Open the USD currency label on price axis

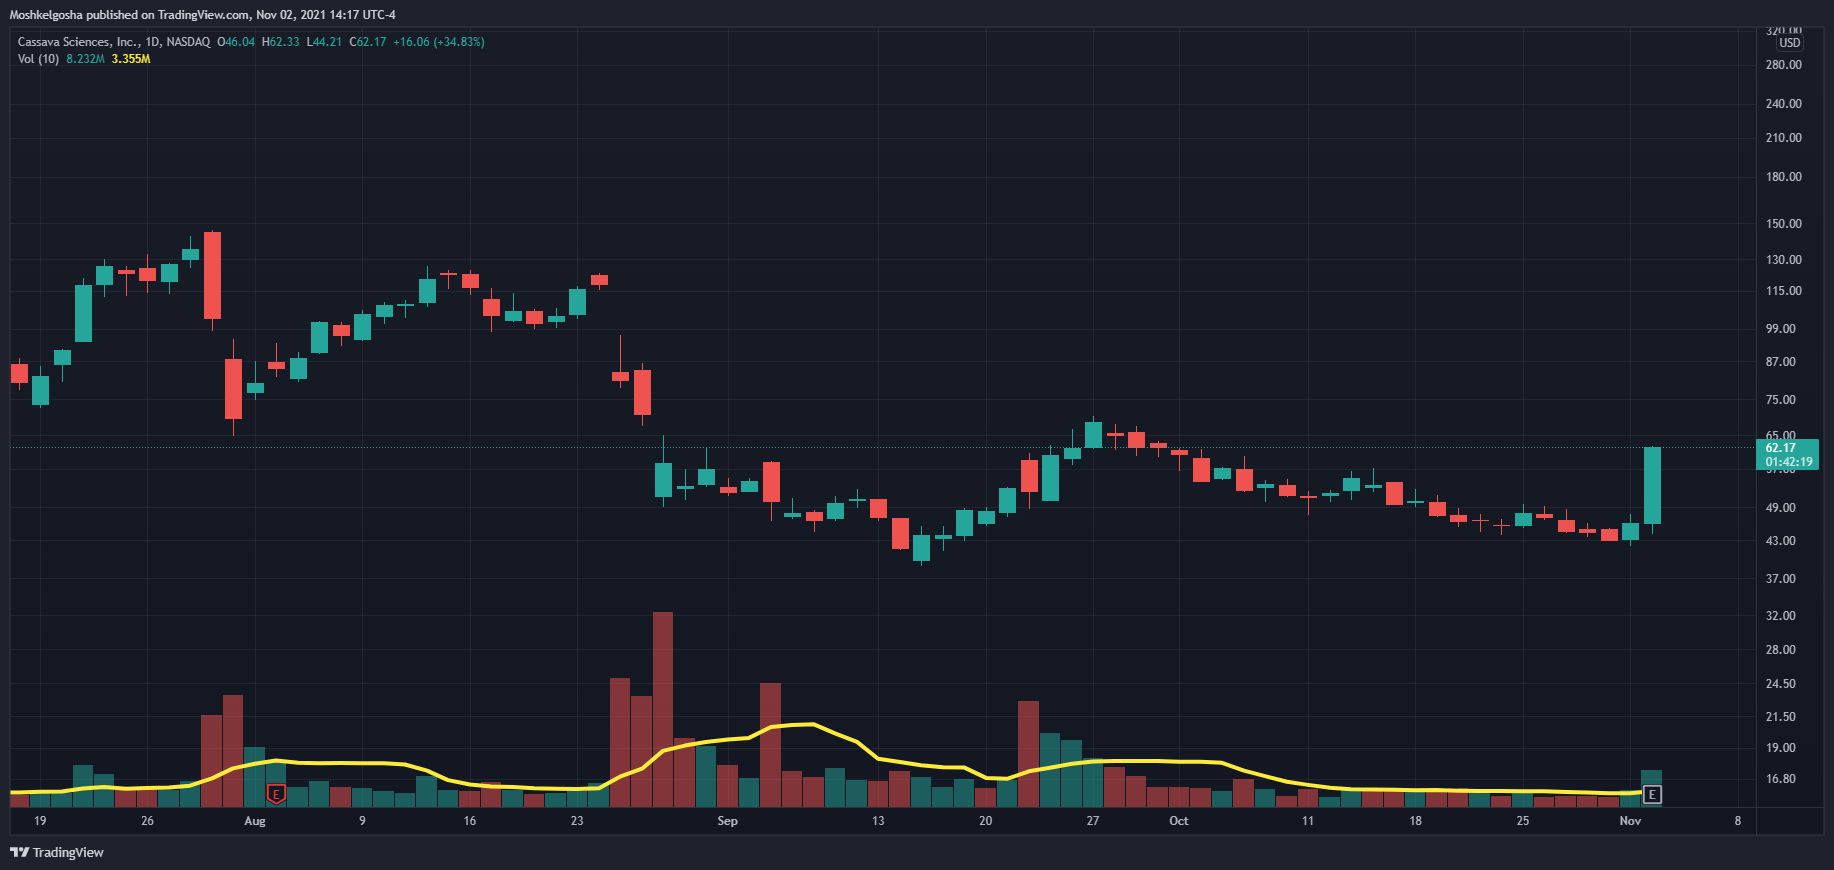tap(1789, 43)
